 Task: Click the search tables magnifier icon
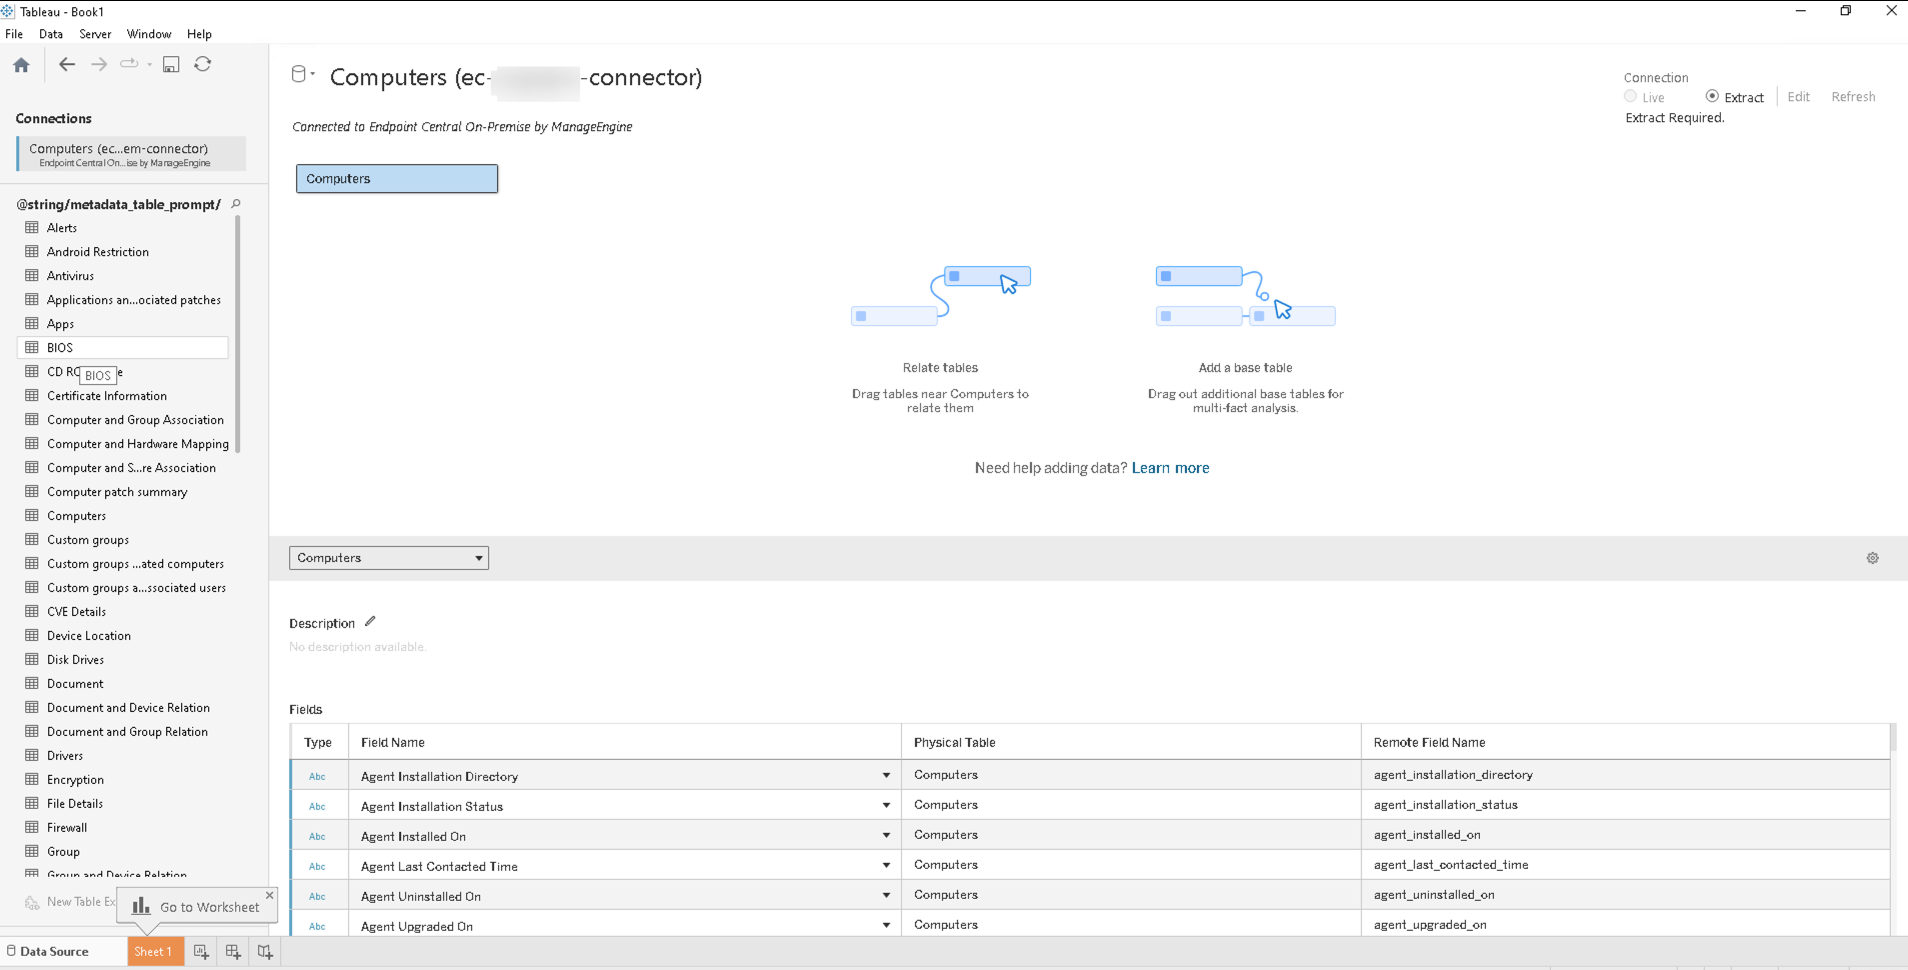(236, 204)
